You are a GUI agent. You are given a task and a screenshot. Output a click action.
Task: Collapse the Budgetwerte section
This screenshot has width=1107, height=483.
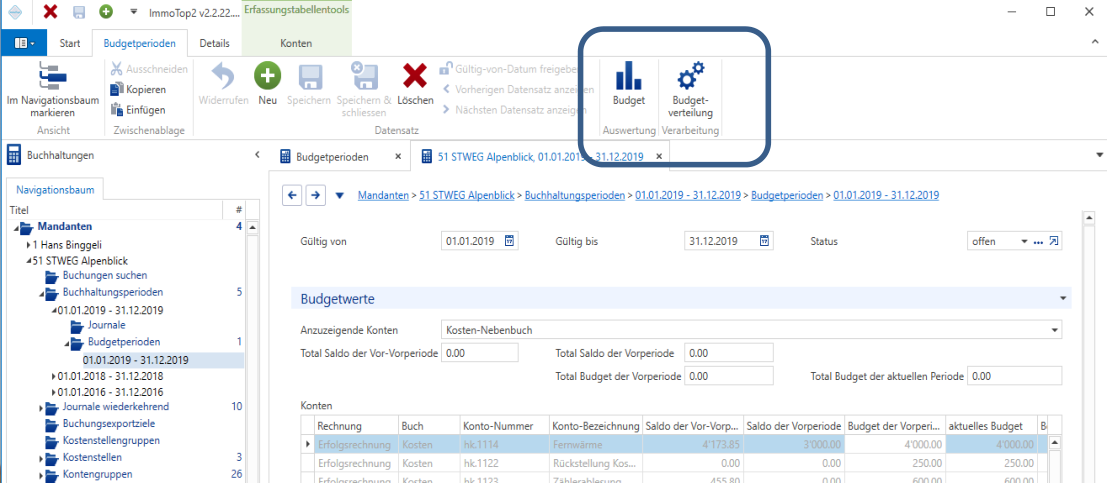click(1063, 299)
